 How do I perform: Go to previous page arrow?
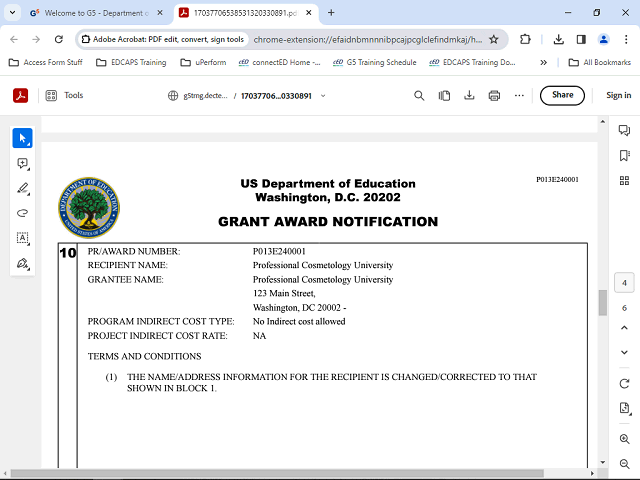point(624,328)
